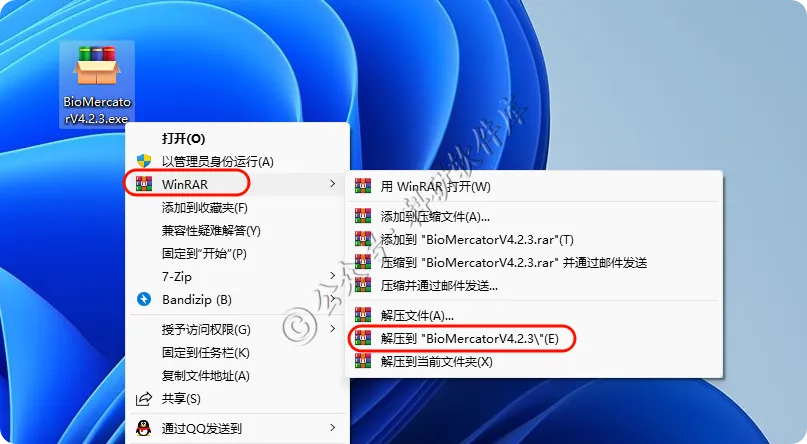Screen dimensions: 807x444
Task: Click WinRAR icon beside 添加到 "BioMercatorV4.2.3.rar"(T)
Action: (363, 239)
